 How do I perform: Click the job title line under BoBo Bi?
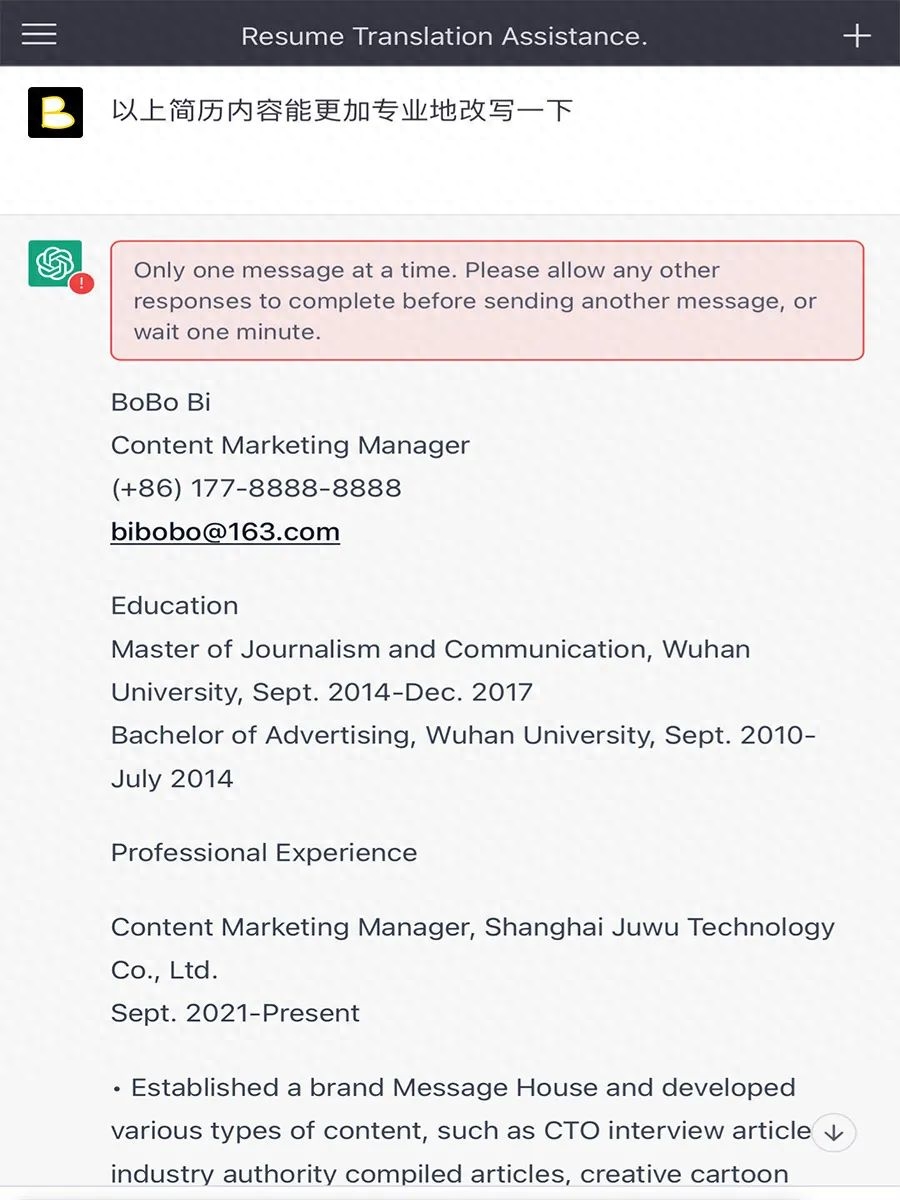pos(290,445)
